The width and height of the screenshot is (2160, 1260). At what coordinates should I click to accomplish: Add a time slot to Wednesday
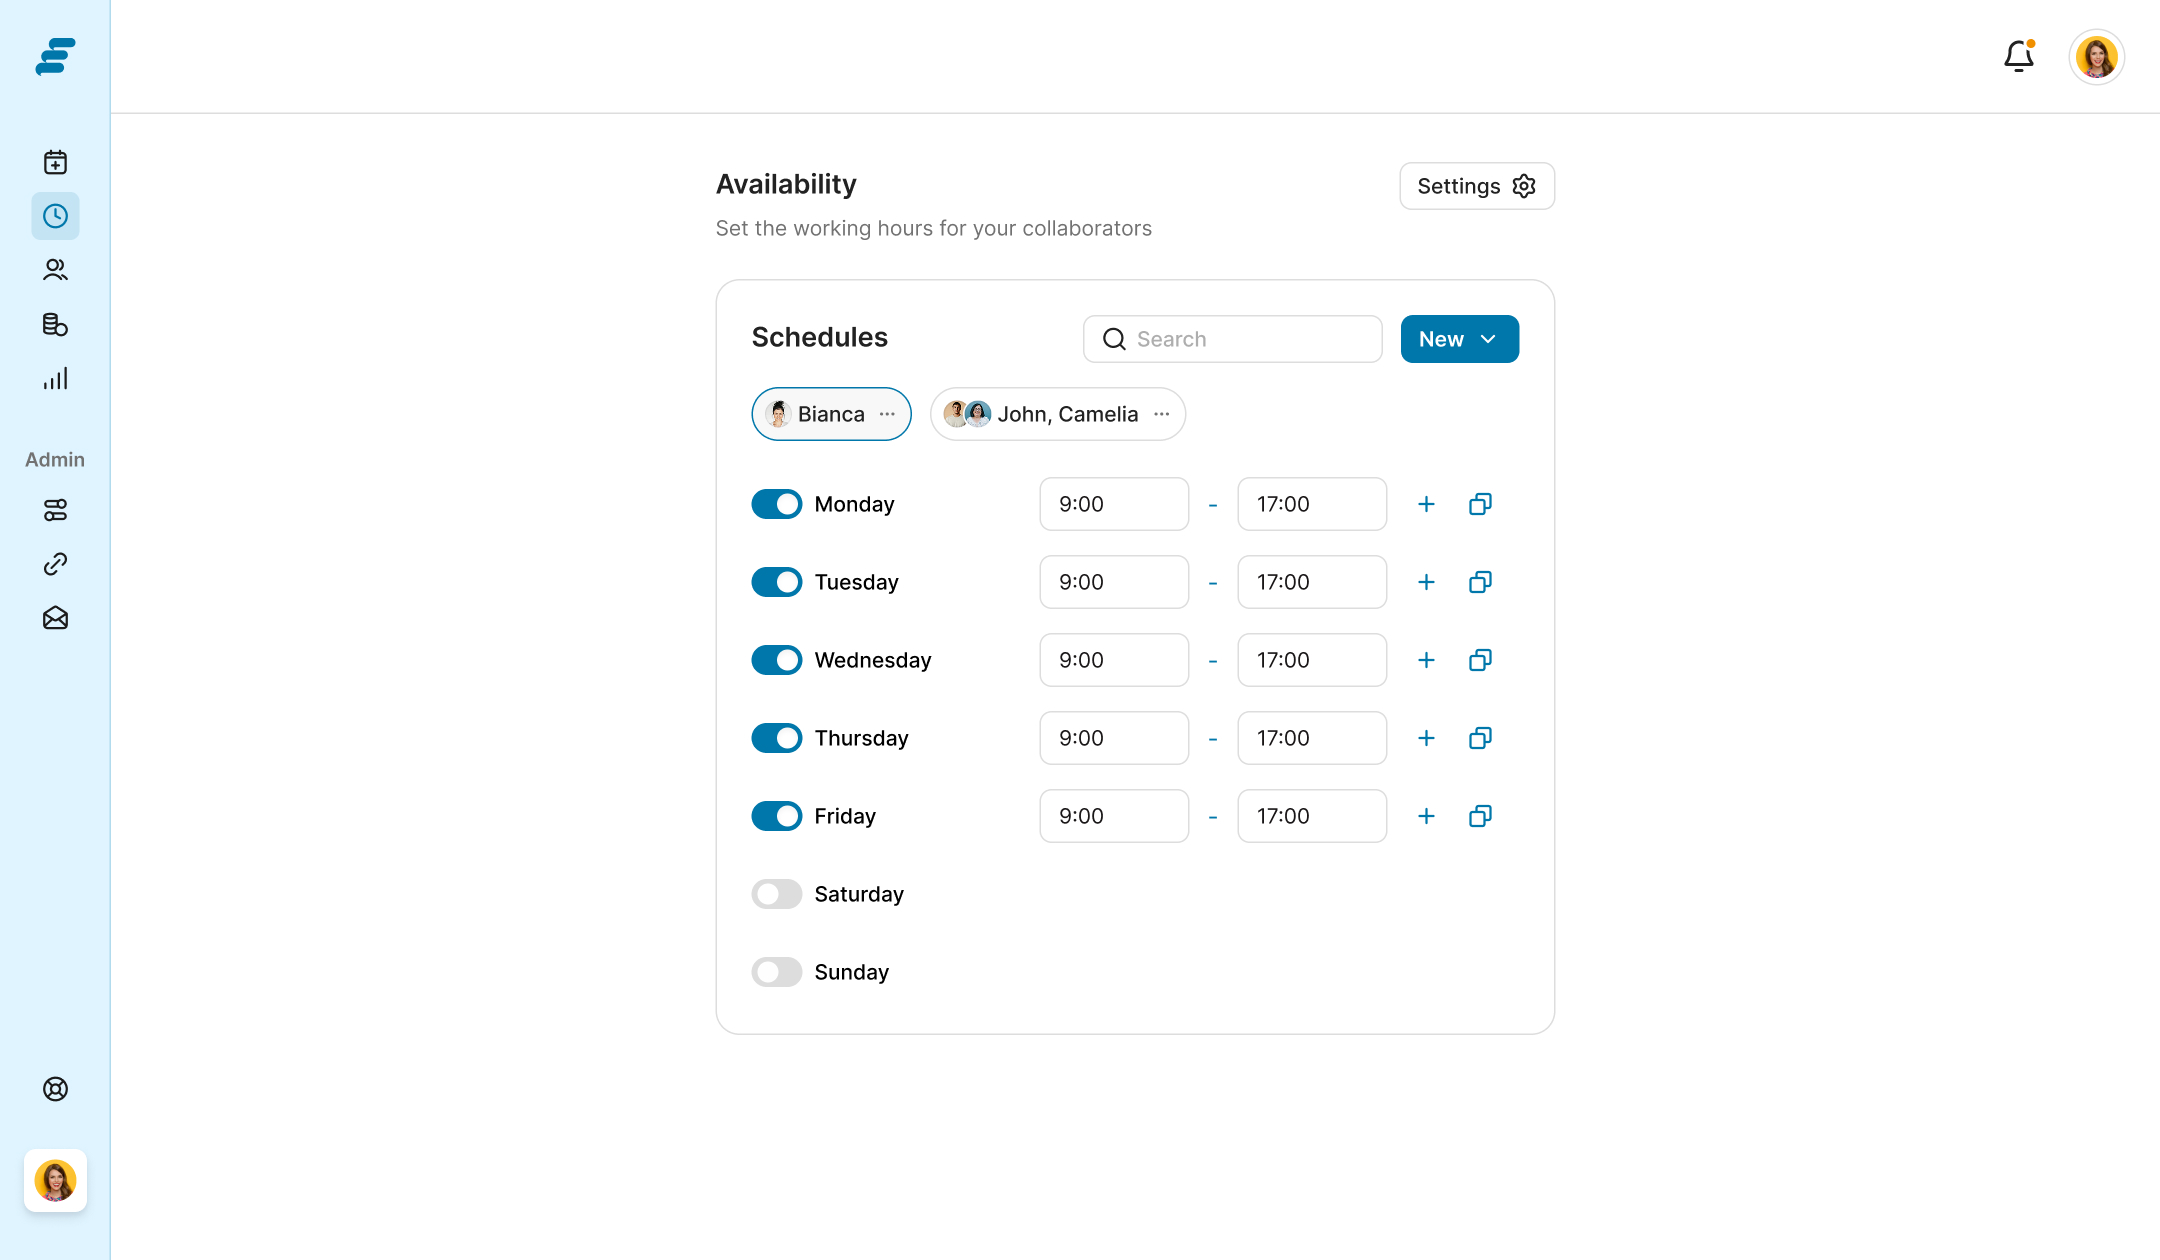click(1426, 660)
